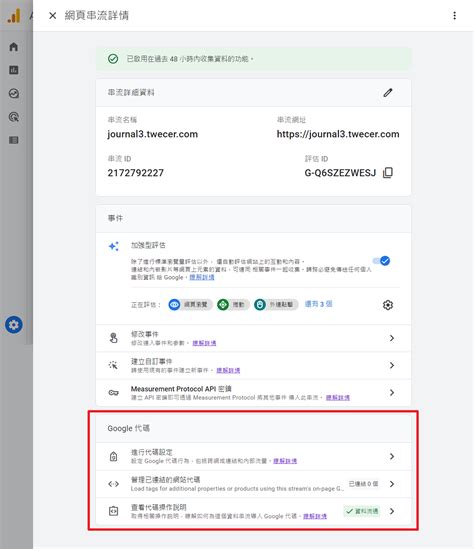Open Reports from the sidebar
474x549 pixels.
[14, 70]
